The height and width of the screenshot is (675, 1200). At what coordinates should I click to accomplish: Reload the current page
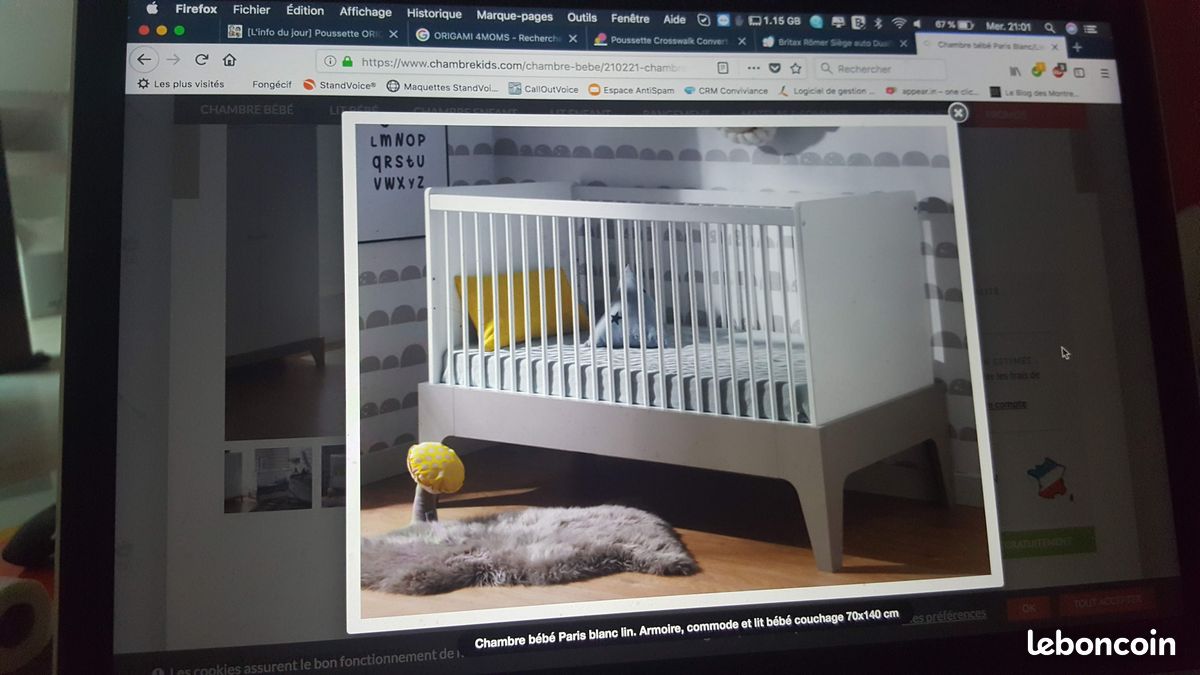202,60
